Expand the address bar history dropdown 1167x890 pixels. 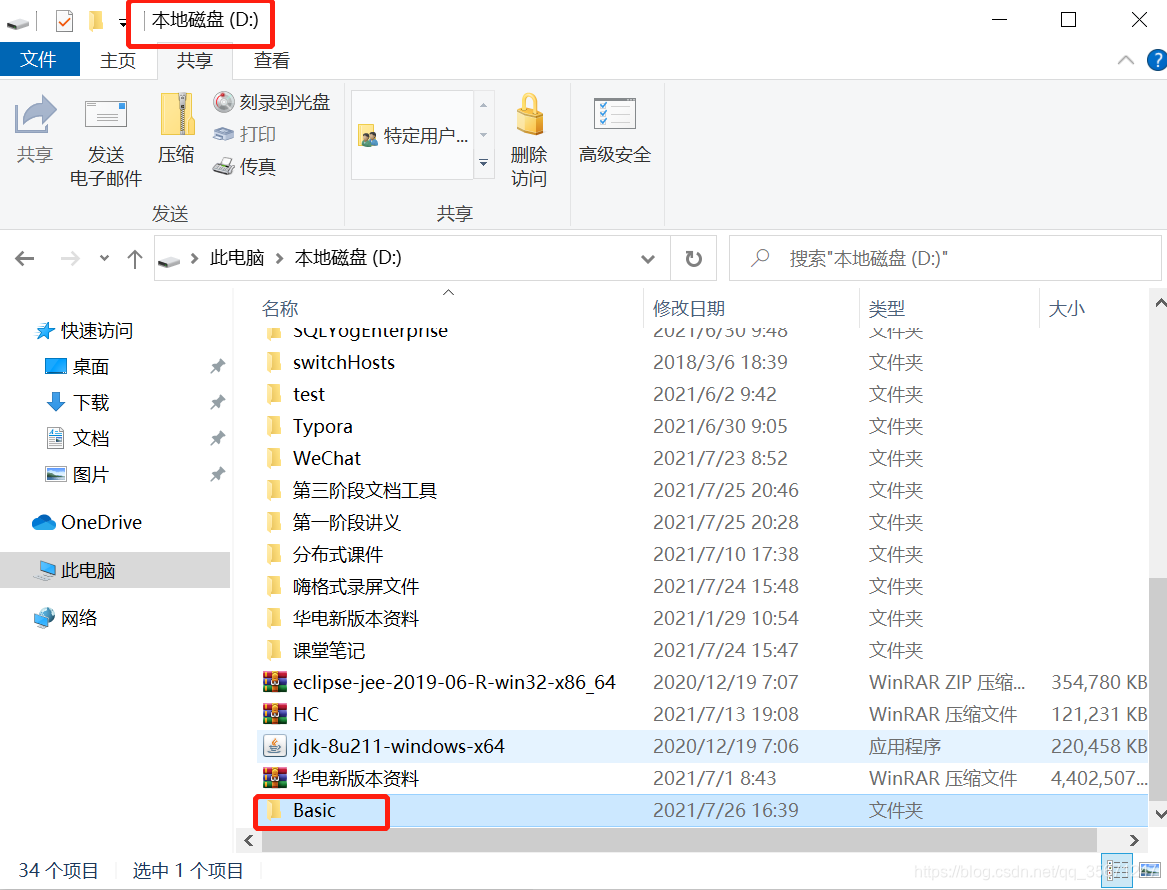[x=648, y=259]
